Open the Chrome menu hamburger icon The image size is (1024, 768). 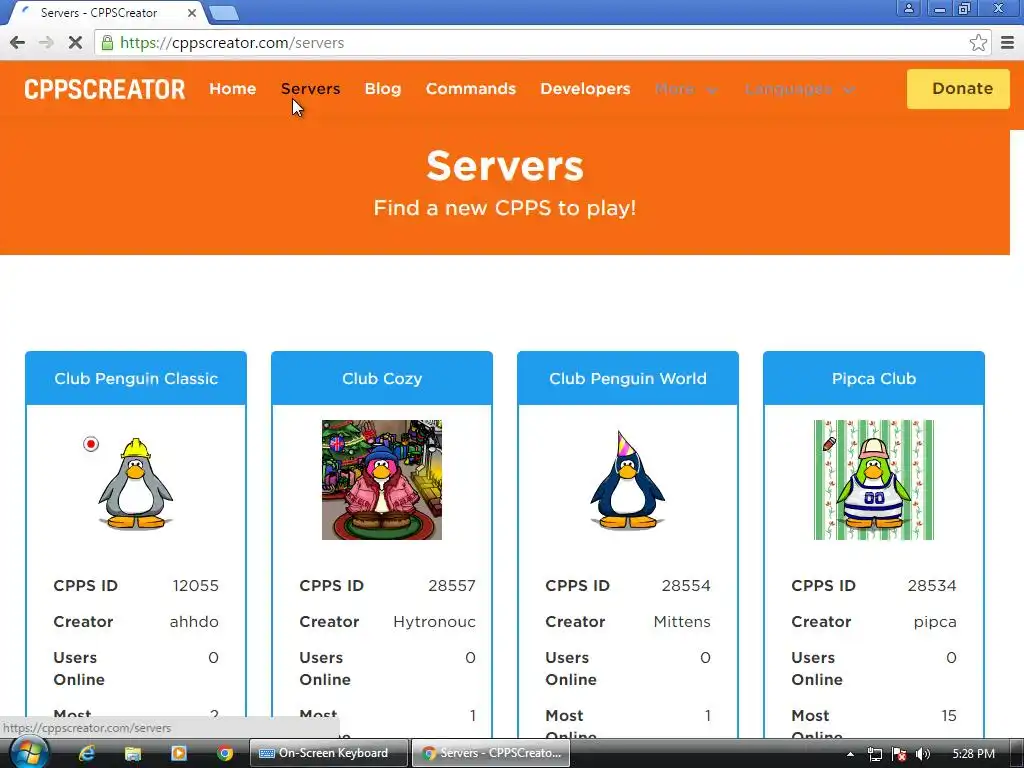[1008, 43]
